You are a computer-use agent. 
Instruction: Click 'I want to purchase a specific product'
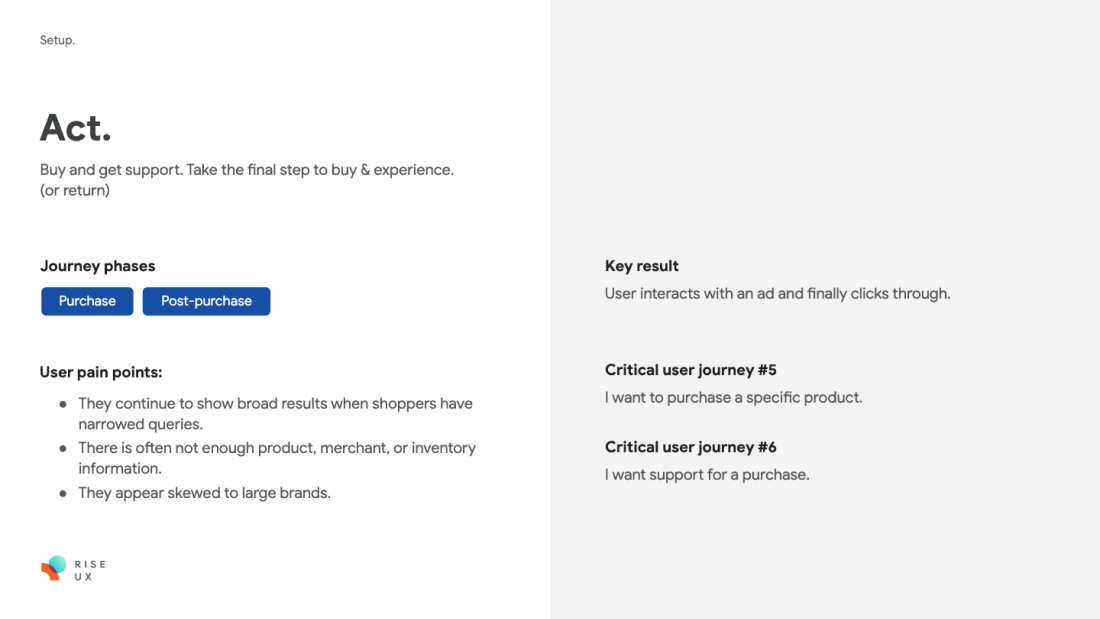click(734, 397)
